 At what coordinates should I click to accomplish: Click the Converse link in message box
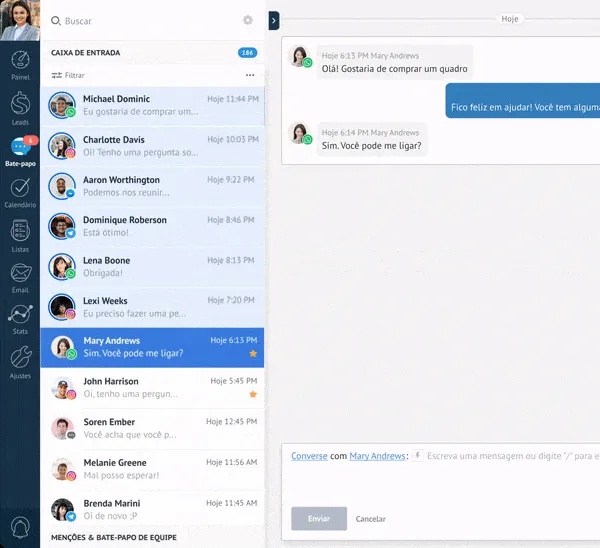click(x=309, y=456)
